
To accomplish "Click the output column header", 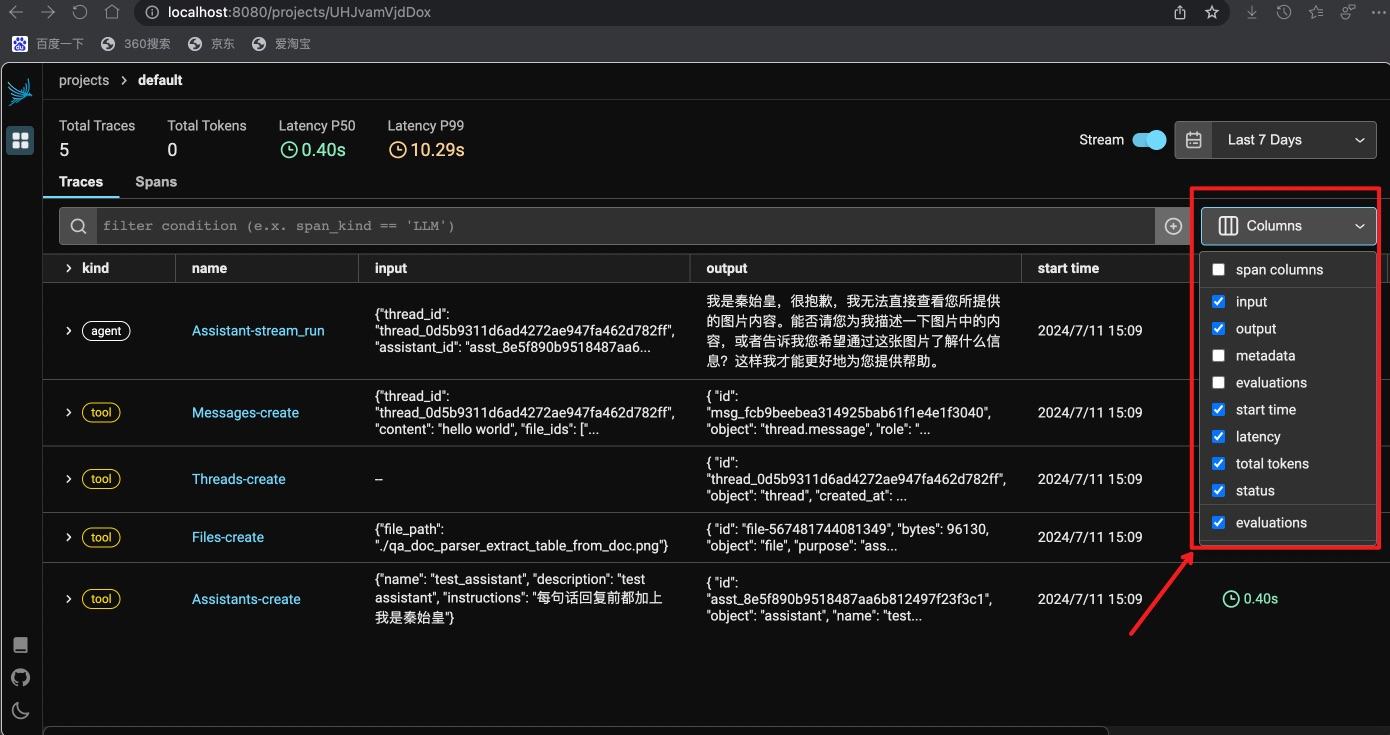I will click(x=727, y=268).
